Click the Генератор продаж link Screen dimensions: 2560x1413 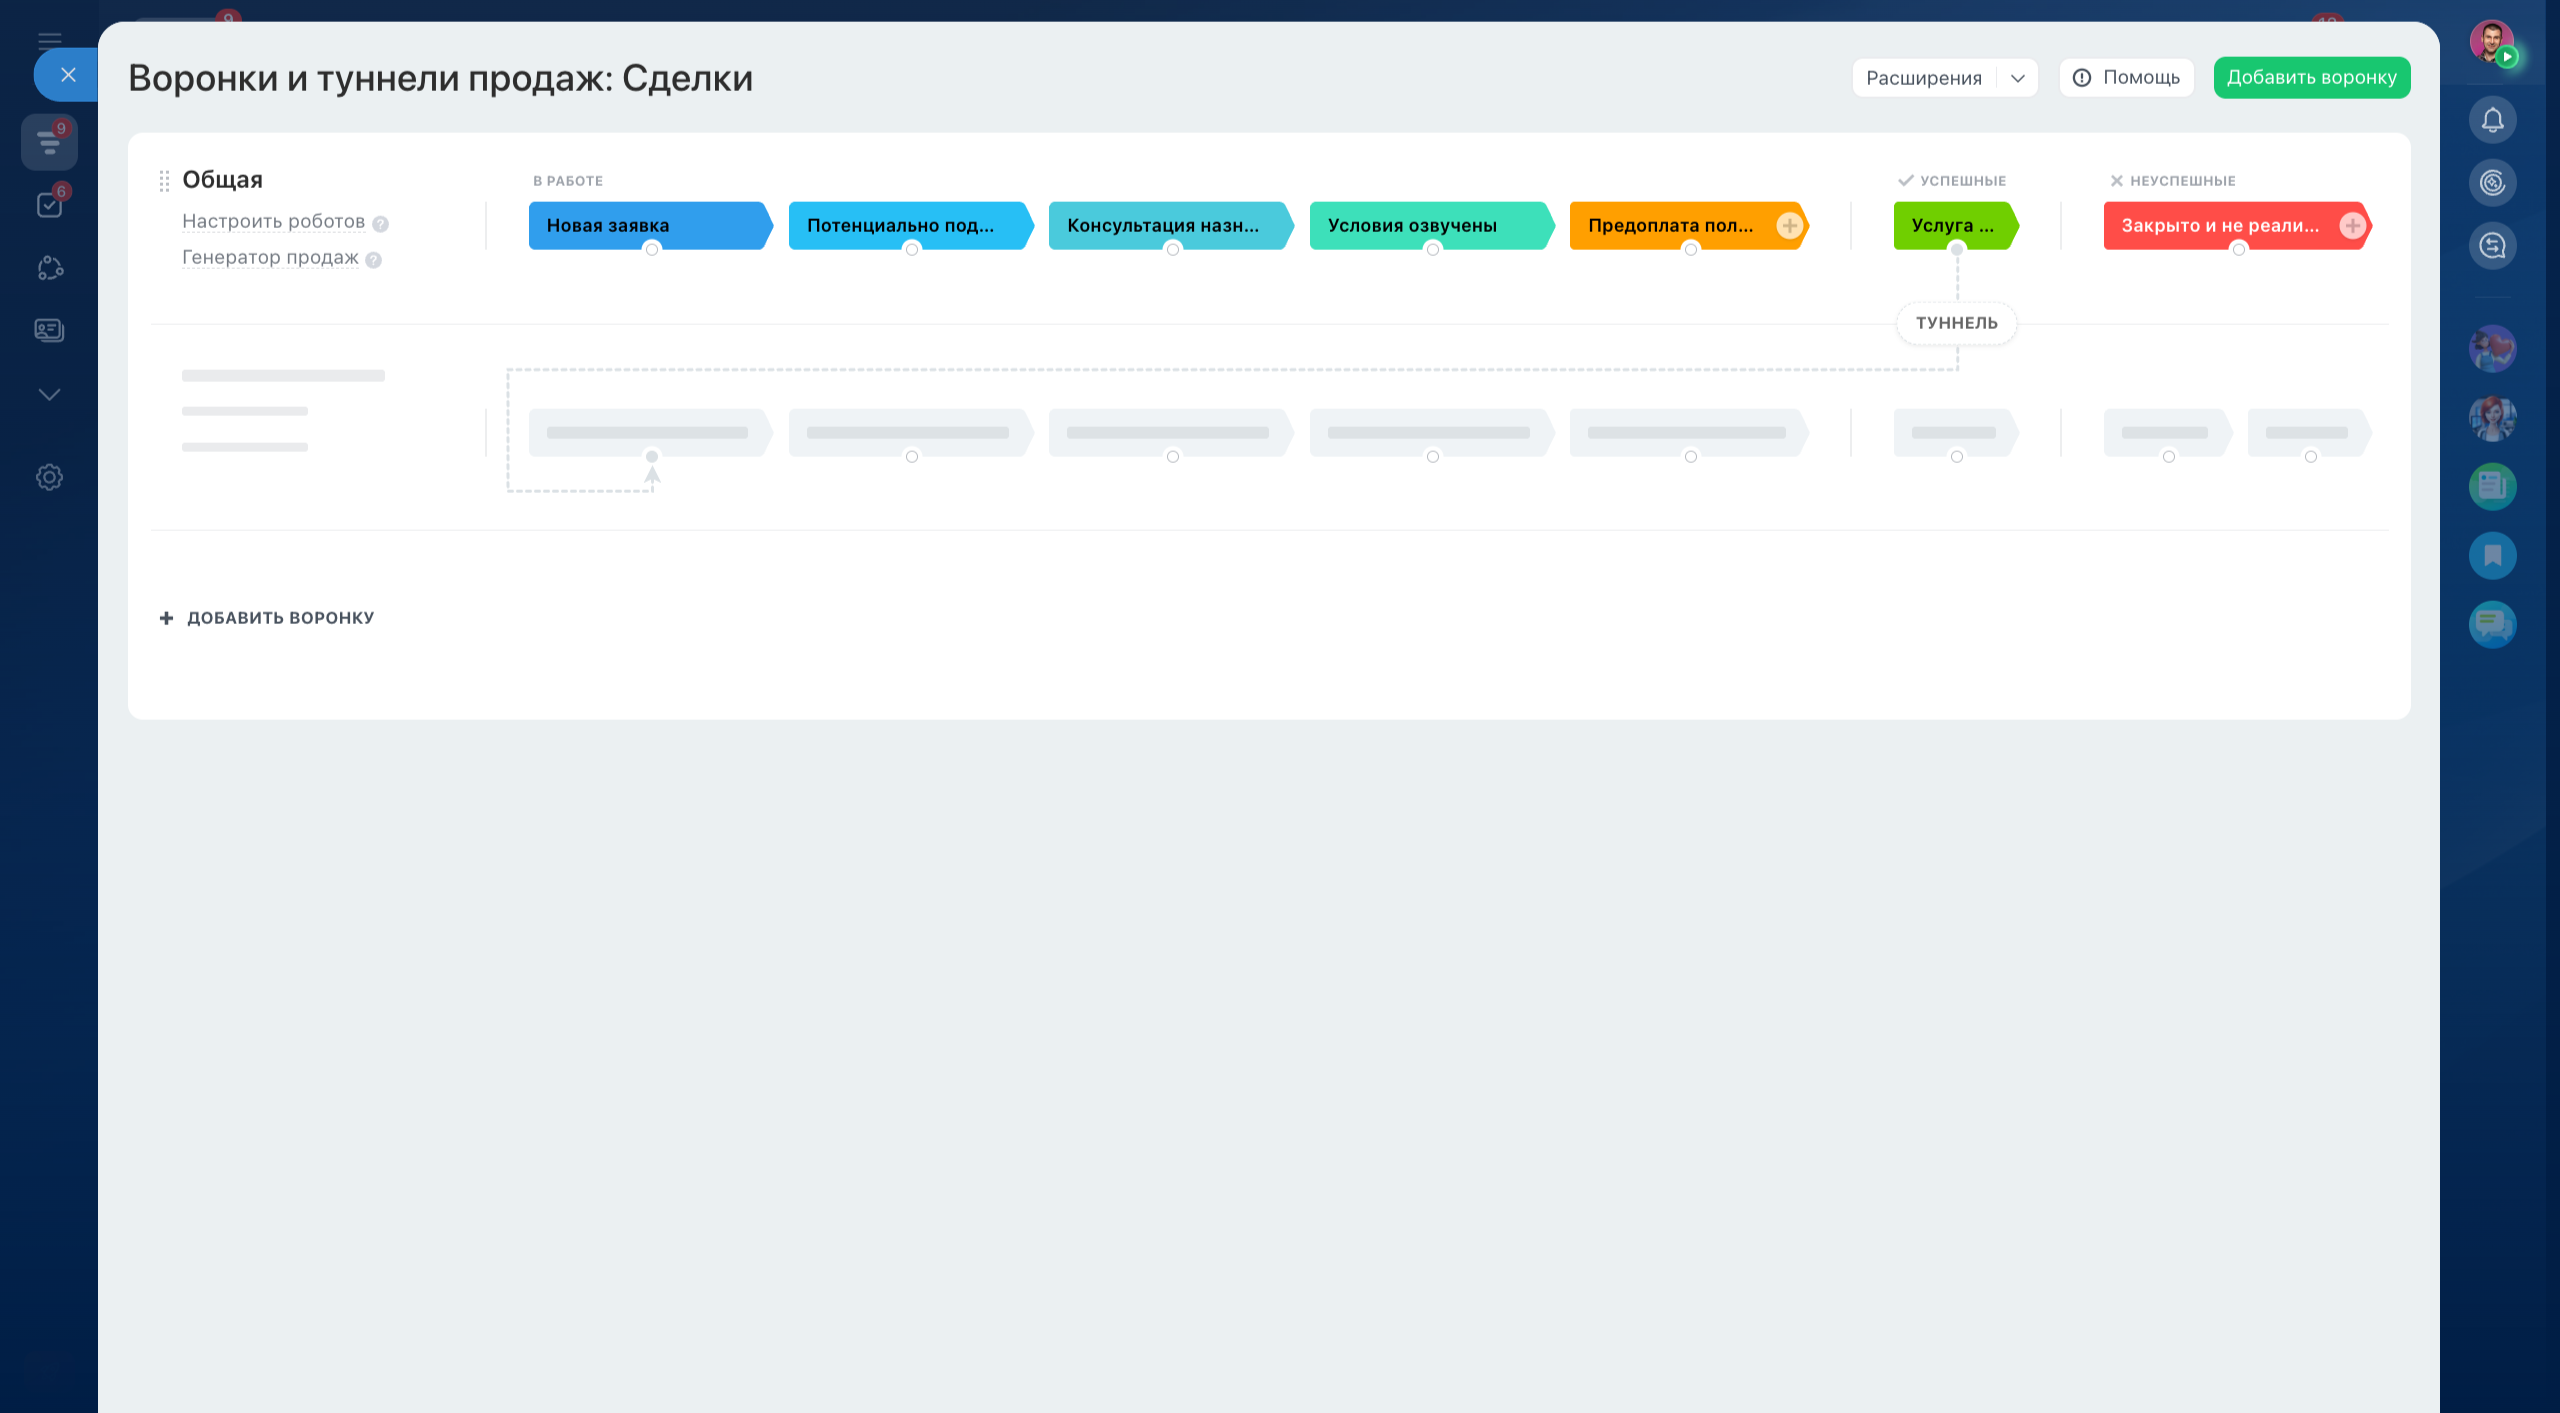pyautogui.click(x=270, y=257)
